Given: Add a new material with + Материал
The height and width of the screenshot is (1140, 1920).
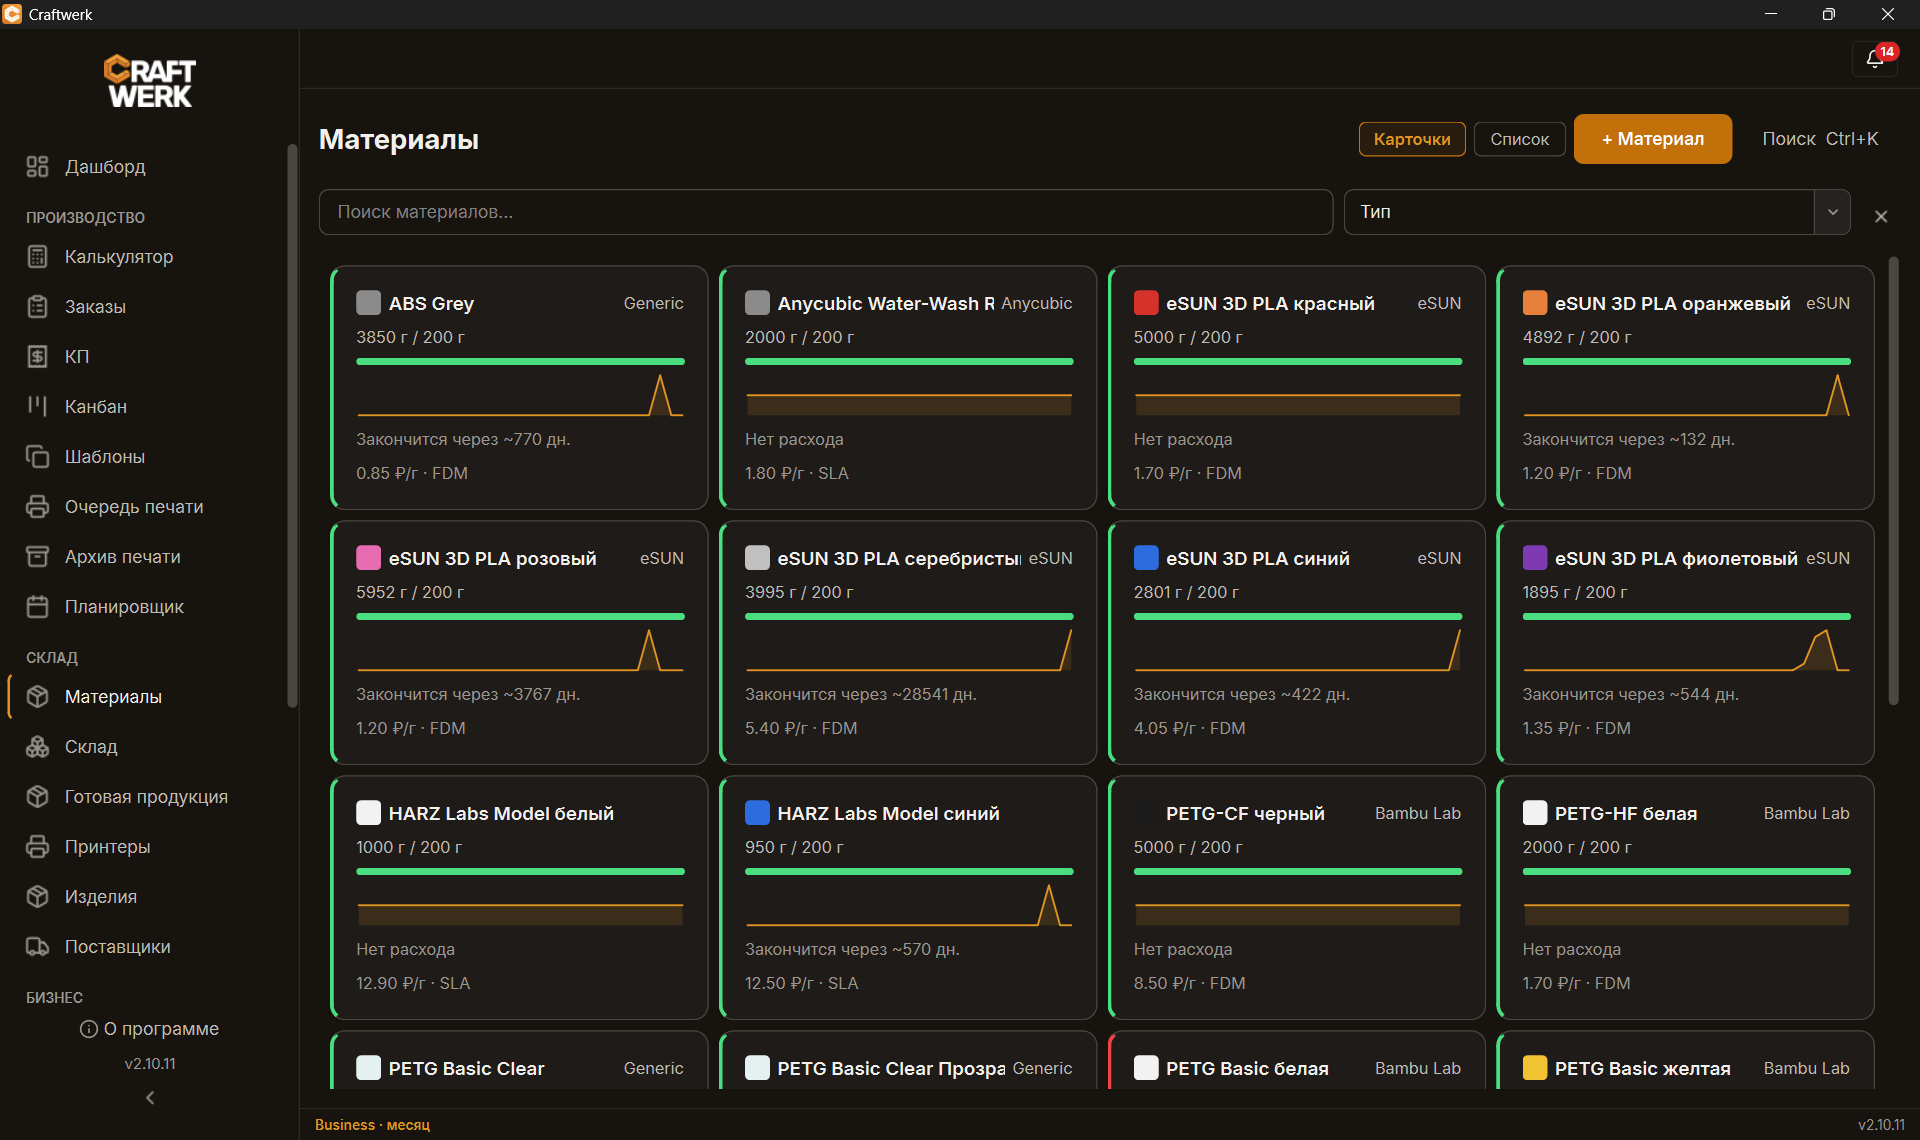Looking at the screenshot, I should 1653,139.
